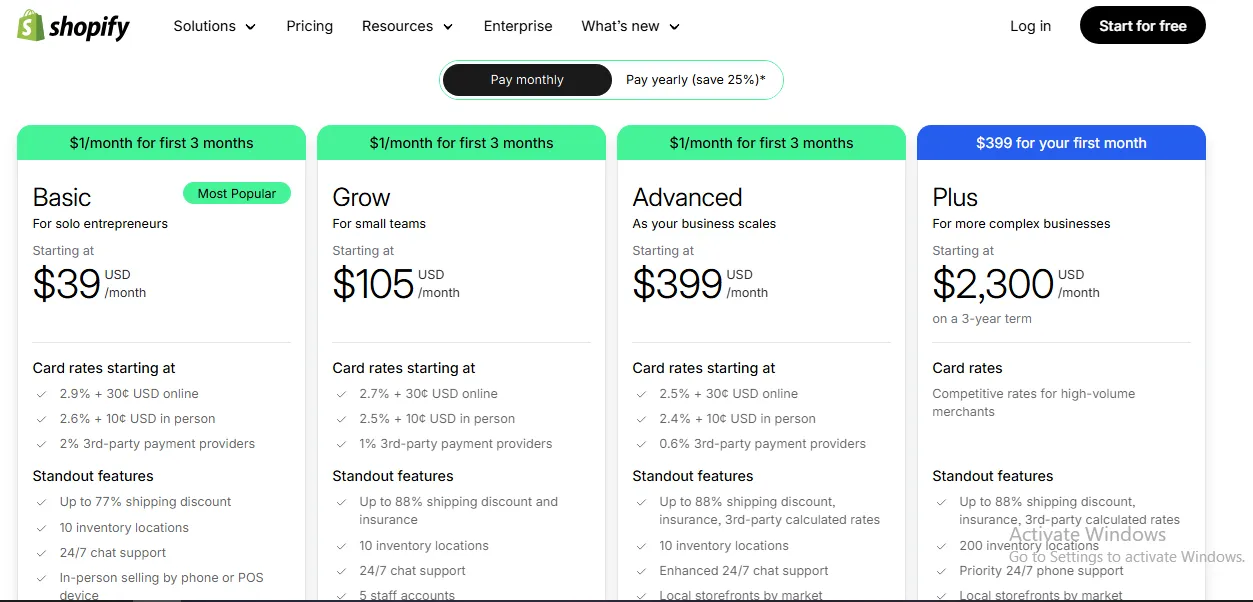Select the Pay monthly billing toggle
Screen dimensions: 1253x602
[527, 80]
